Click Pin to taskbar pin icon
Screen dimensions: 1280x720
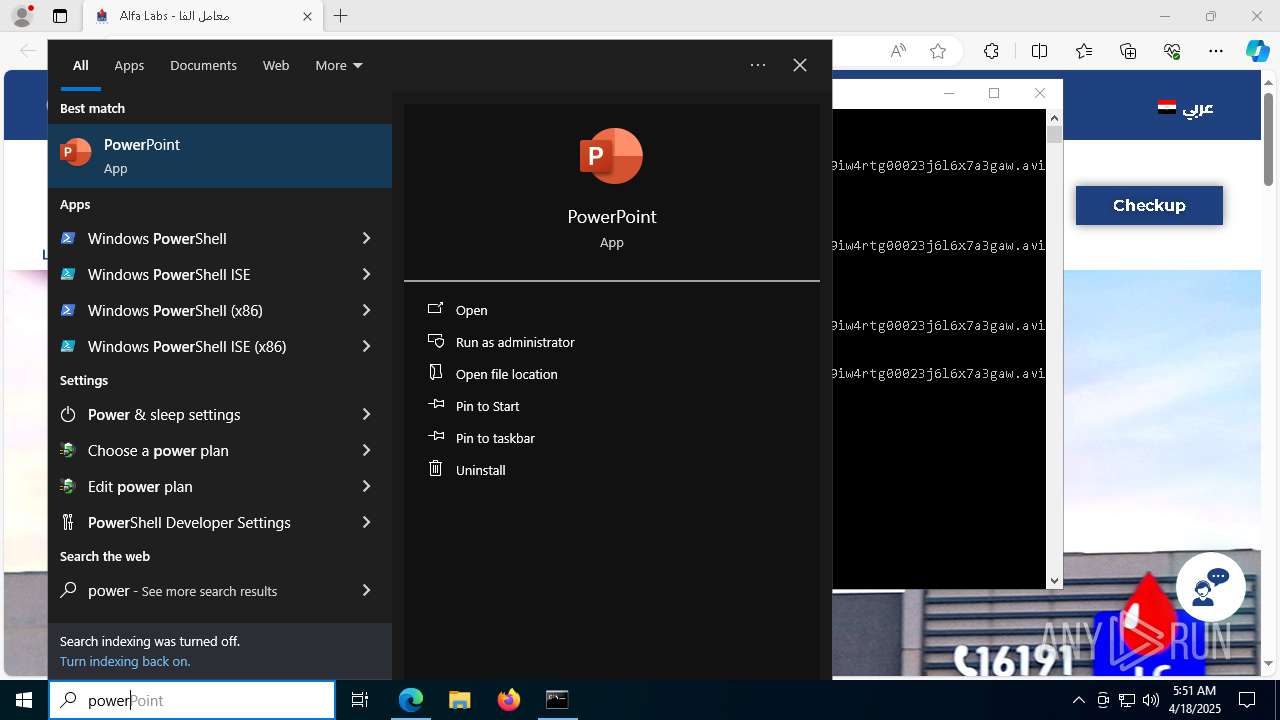click(x=435, y=437)
